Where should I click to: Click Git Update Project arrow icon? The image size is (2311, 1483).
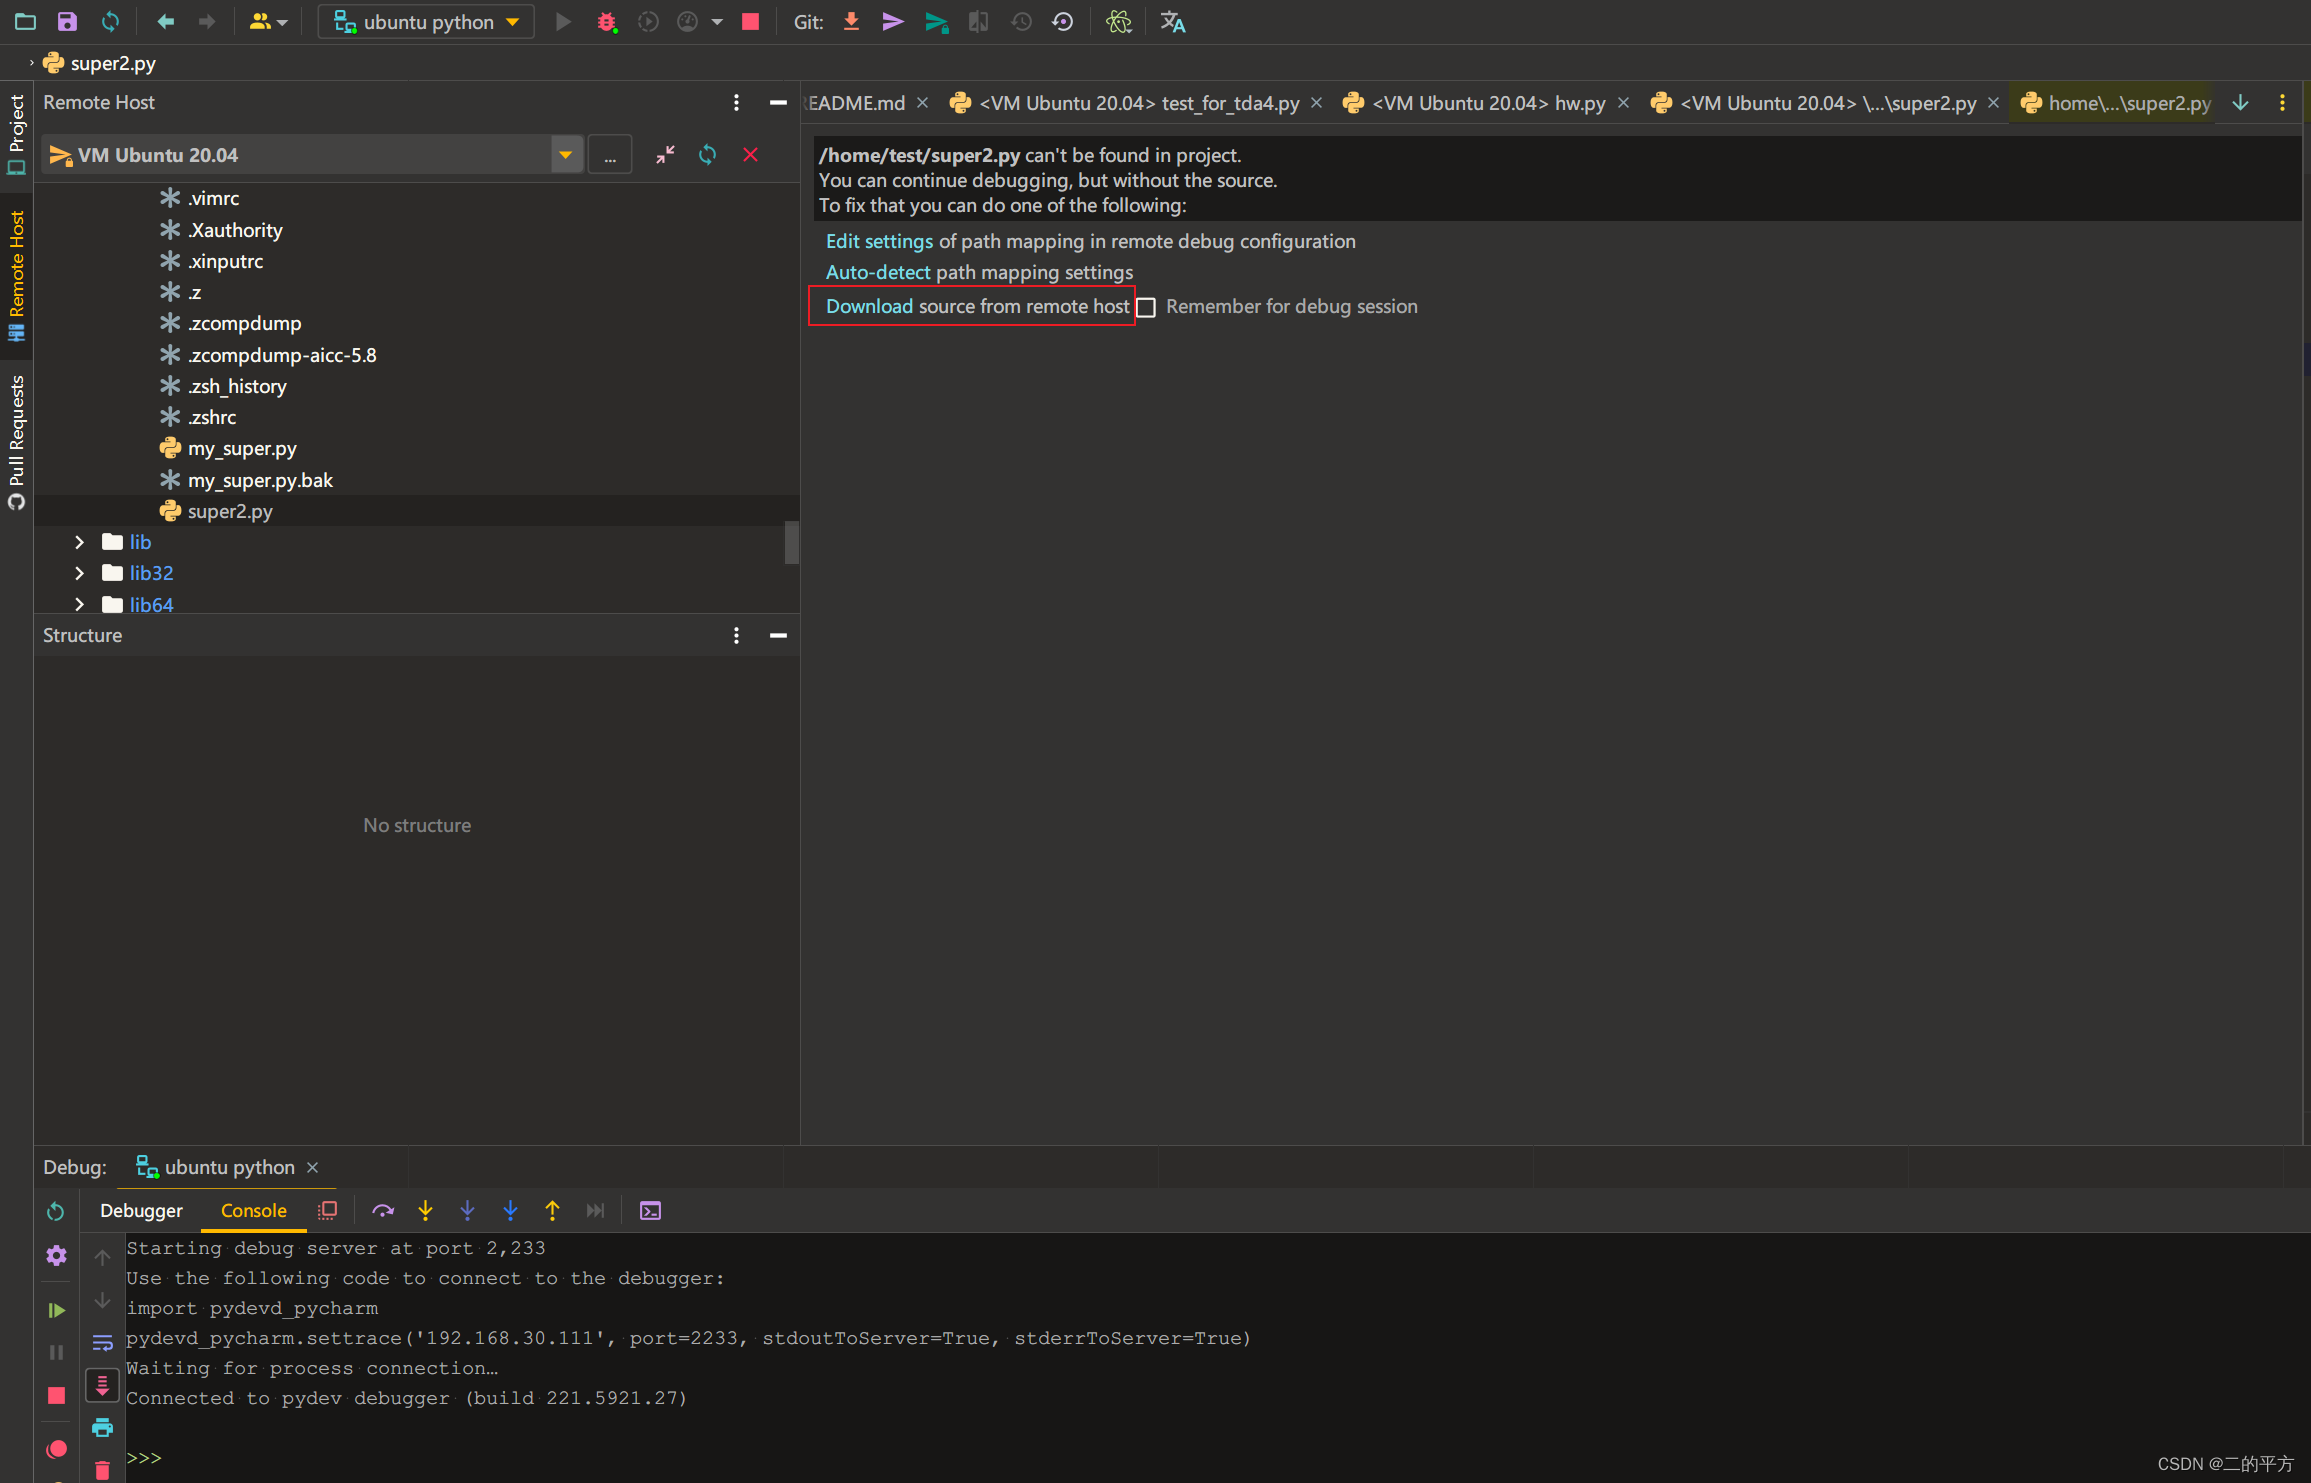851,22
